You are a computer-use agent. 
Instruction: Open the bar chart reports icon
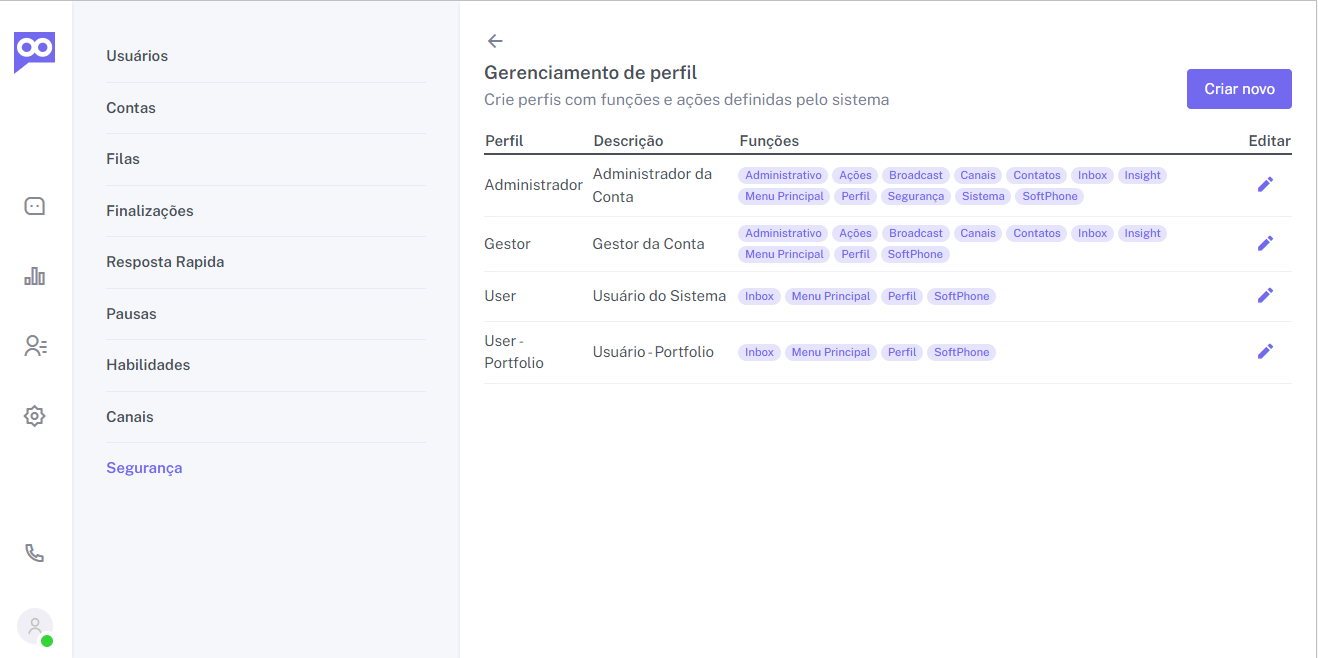pos(35,276)
